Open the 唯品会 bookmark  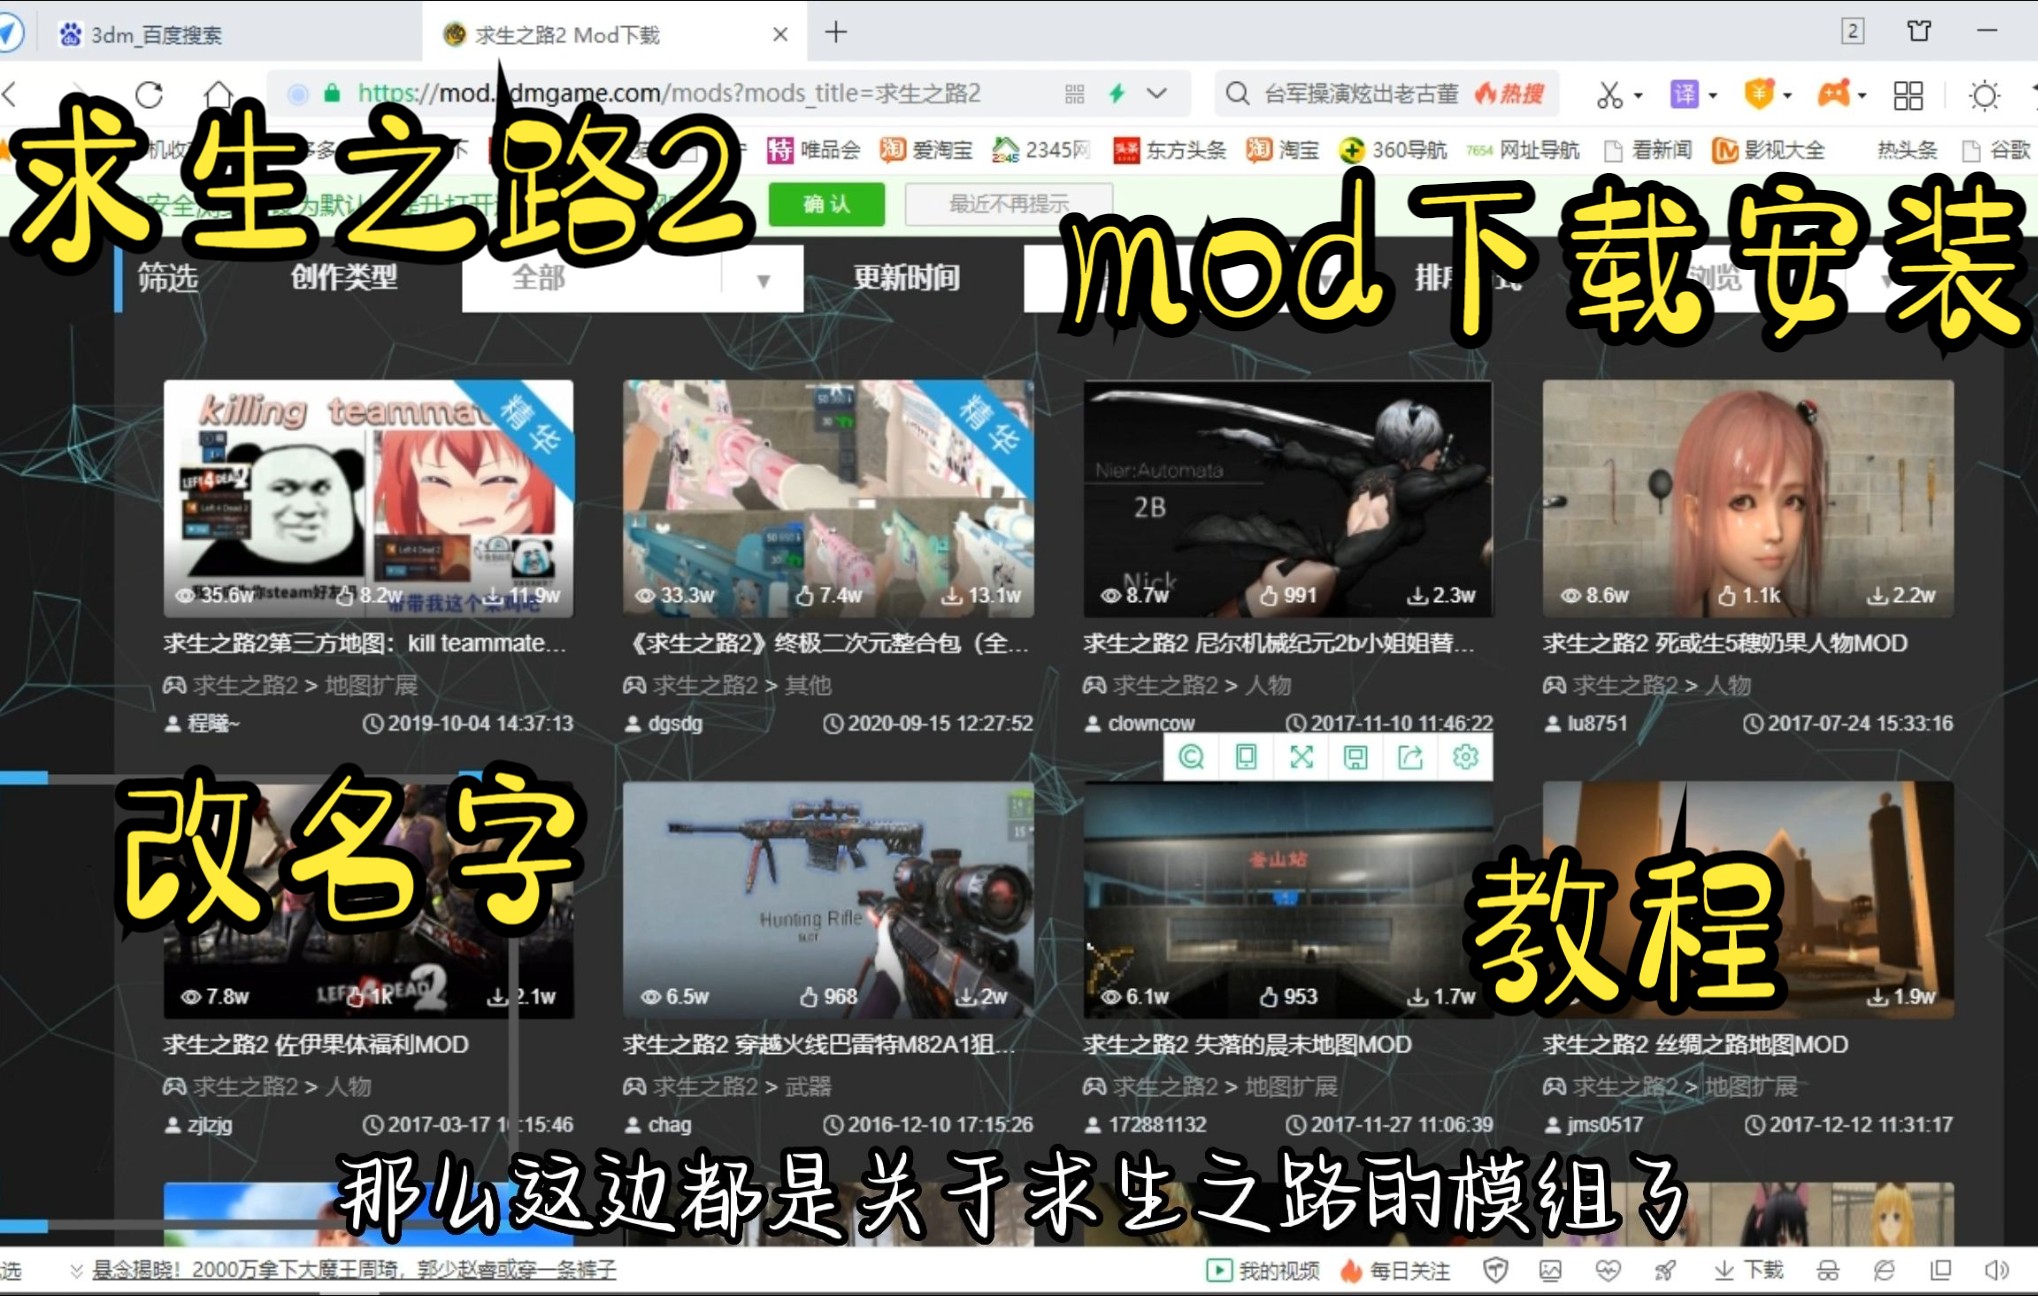coord(813,150)
